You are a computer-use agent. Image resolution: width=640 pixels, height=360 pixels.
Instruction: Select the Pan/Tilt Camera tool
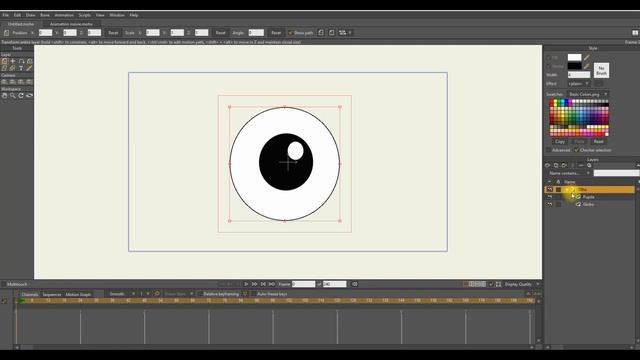coord(29,82)
